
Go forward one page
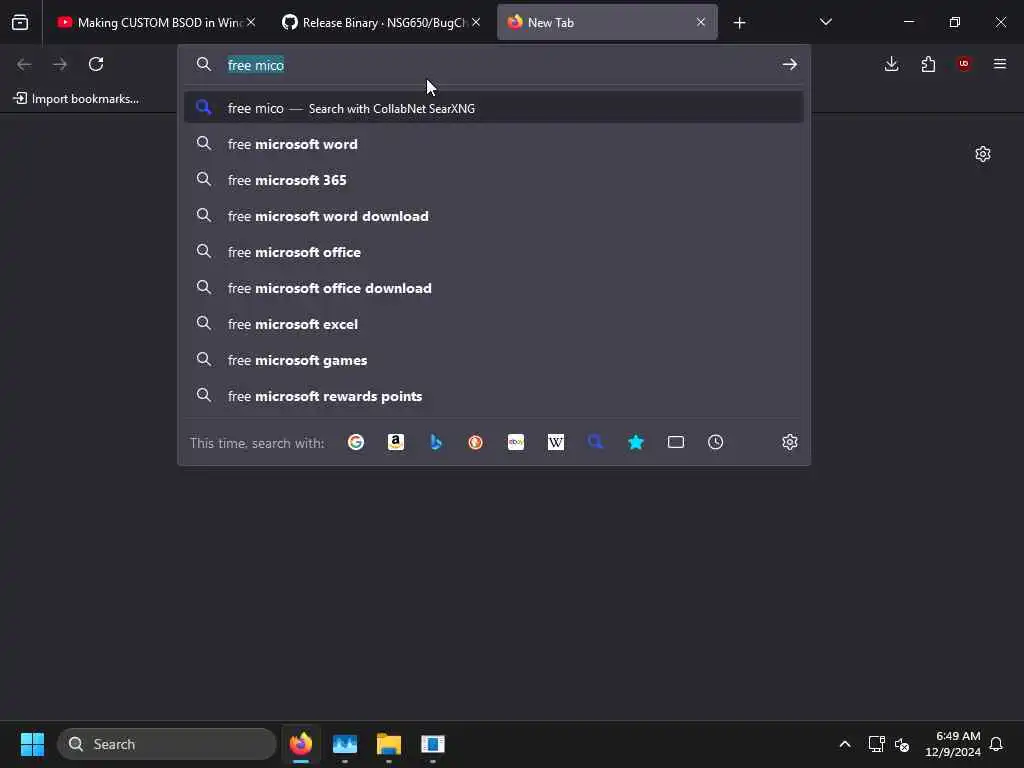pyautogui.click(x=60, y=64)
